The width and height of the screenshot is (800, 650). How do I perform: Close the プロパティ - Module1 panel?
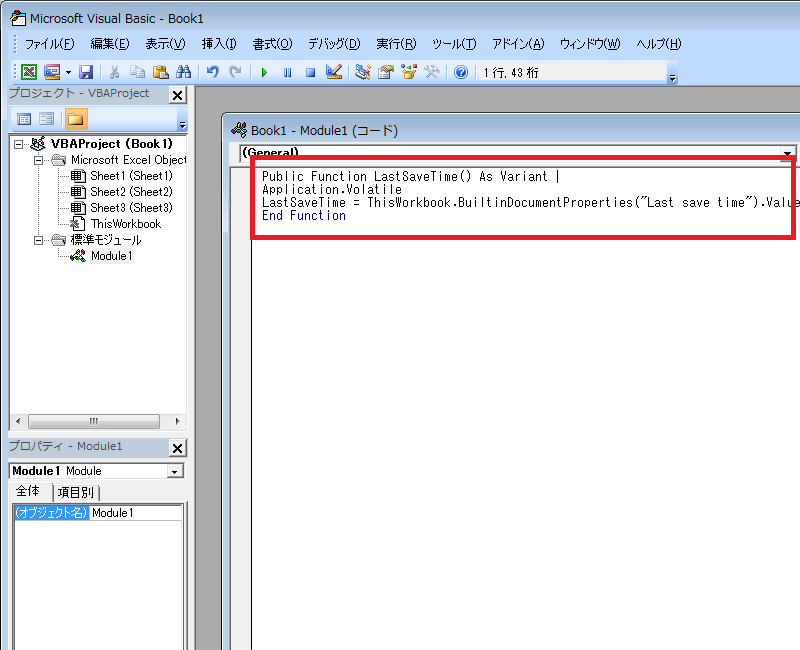click(x=178, y=448)
